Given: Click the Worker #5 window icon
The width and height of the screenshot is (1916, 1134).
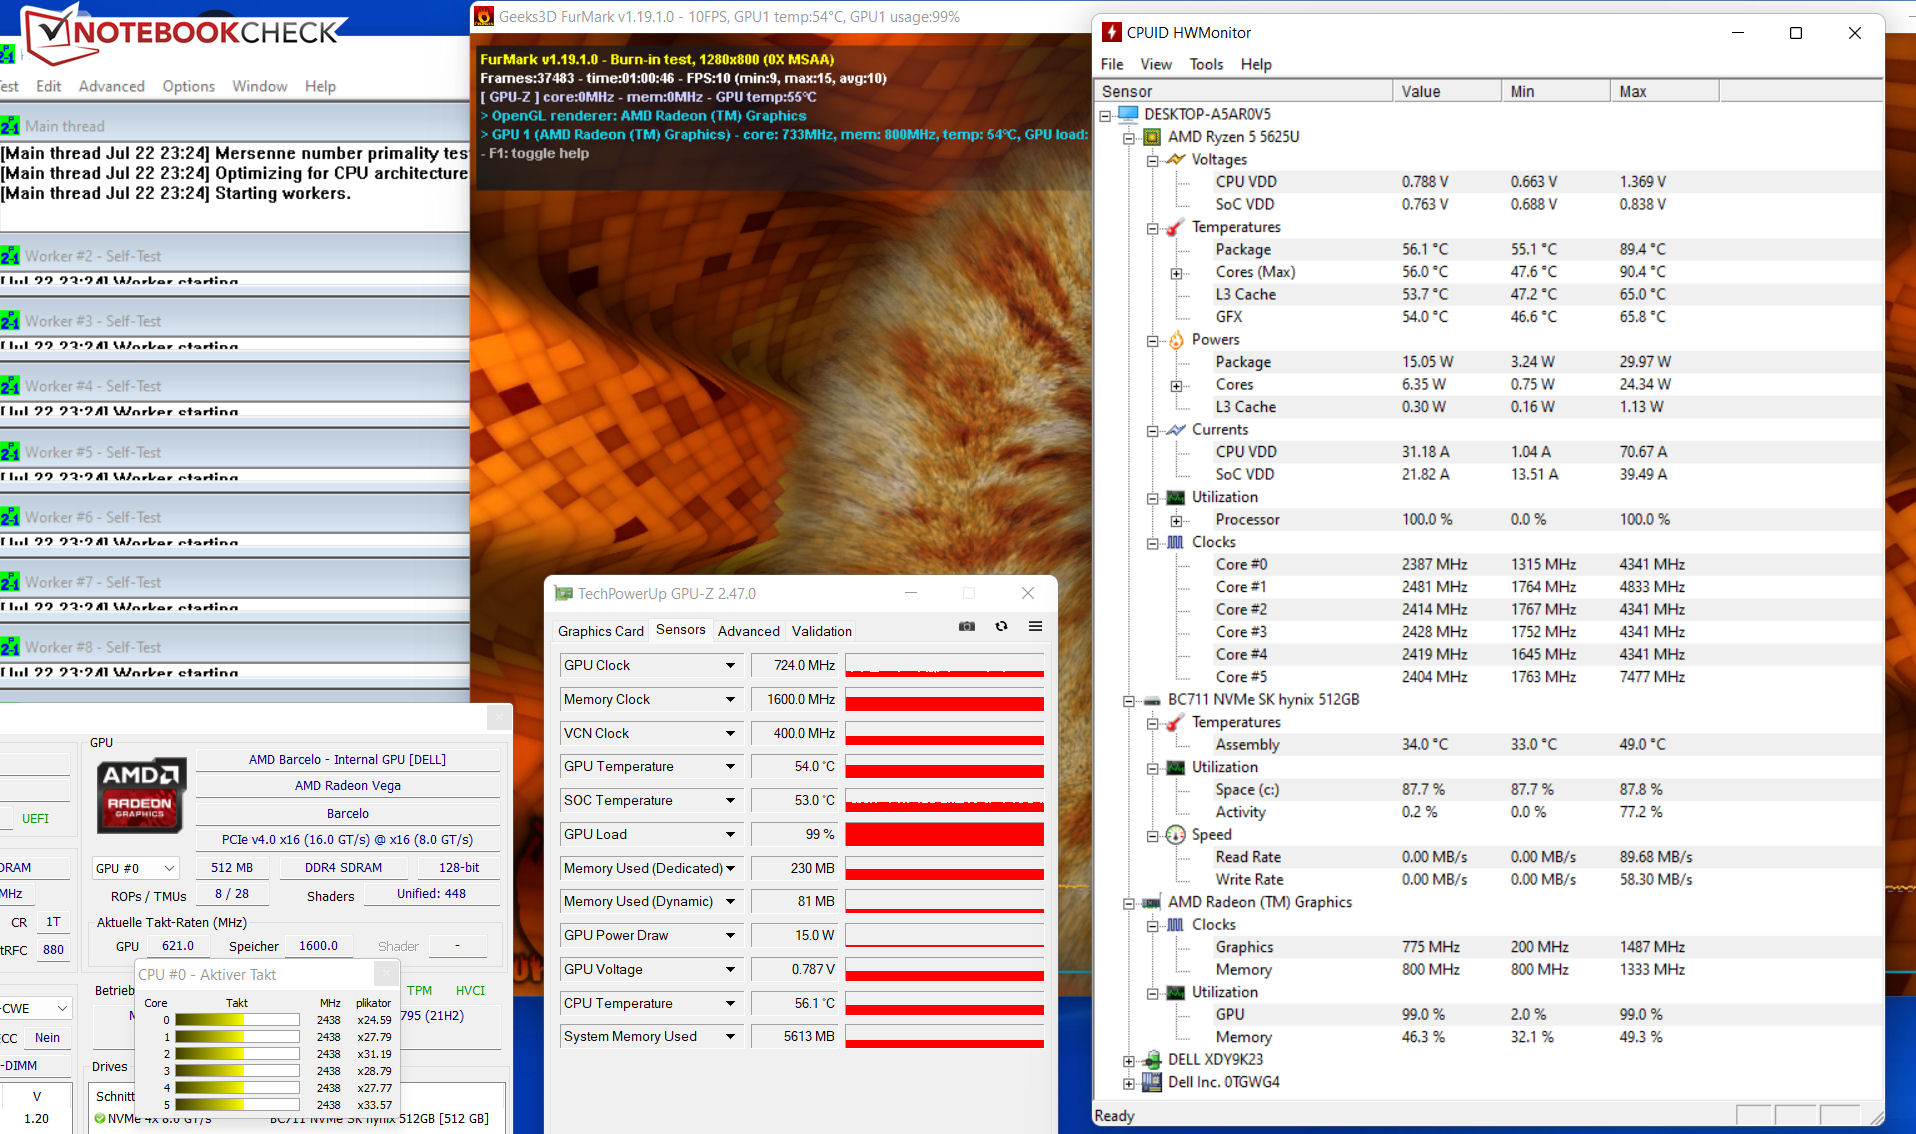Looking at the screenshot, I should point(10,452).
